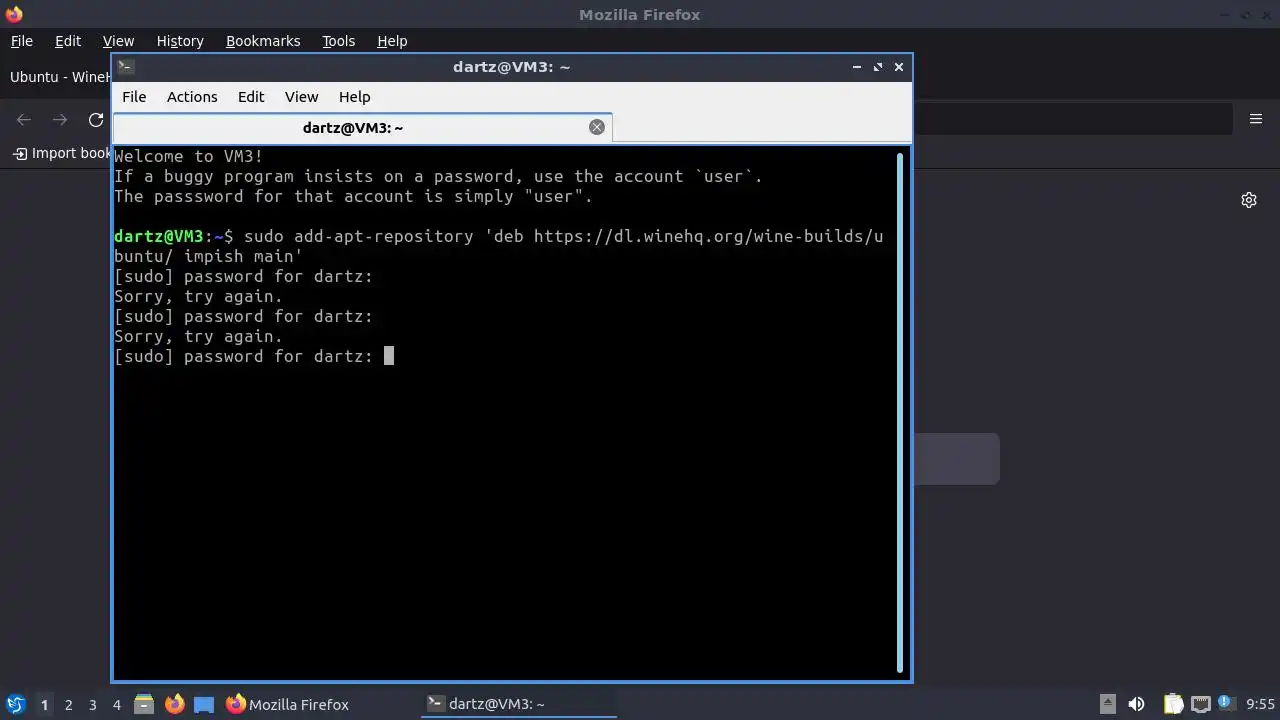This screenshot has height=720, width=1280.
Task: Open the file manager from the panel
Action: click(x=144, y=704)
